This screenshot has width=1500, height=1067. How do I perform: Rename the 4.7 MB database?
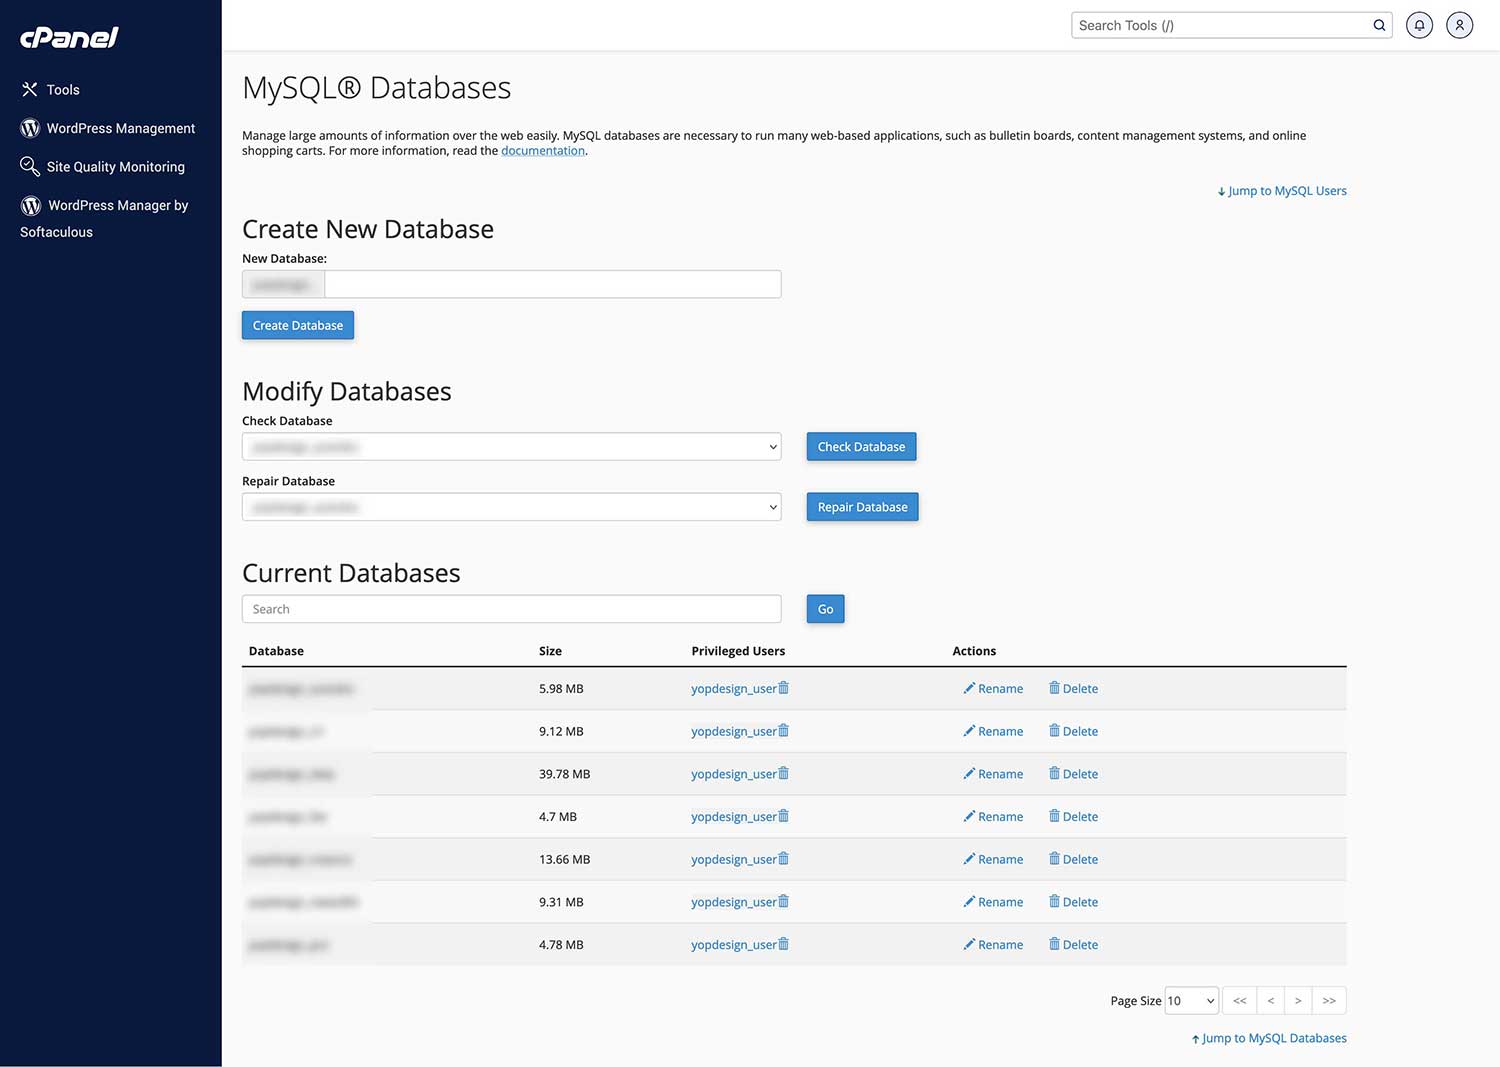coord(993,817)
